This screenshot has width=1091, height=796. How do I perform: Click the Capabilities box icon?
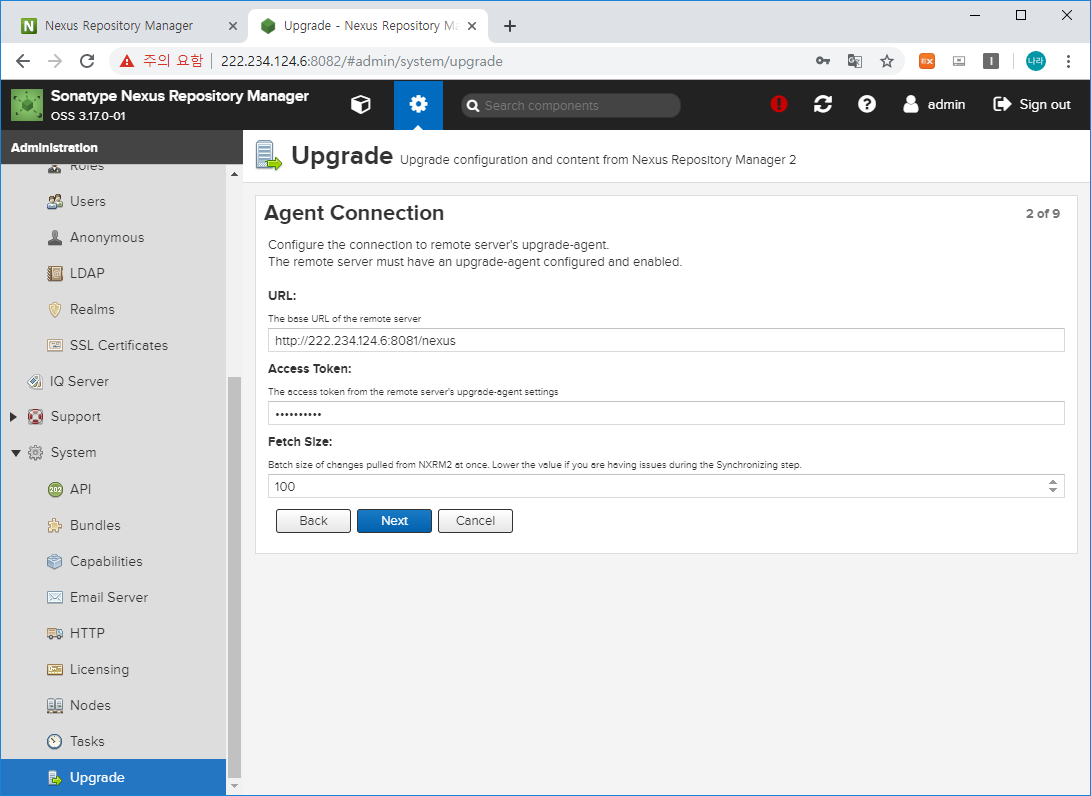pyautogui.click(x=55, y=562)
